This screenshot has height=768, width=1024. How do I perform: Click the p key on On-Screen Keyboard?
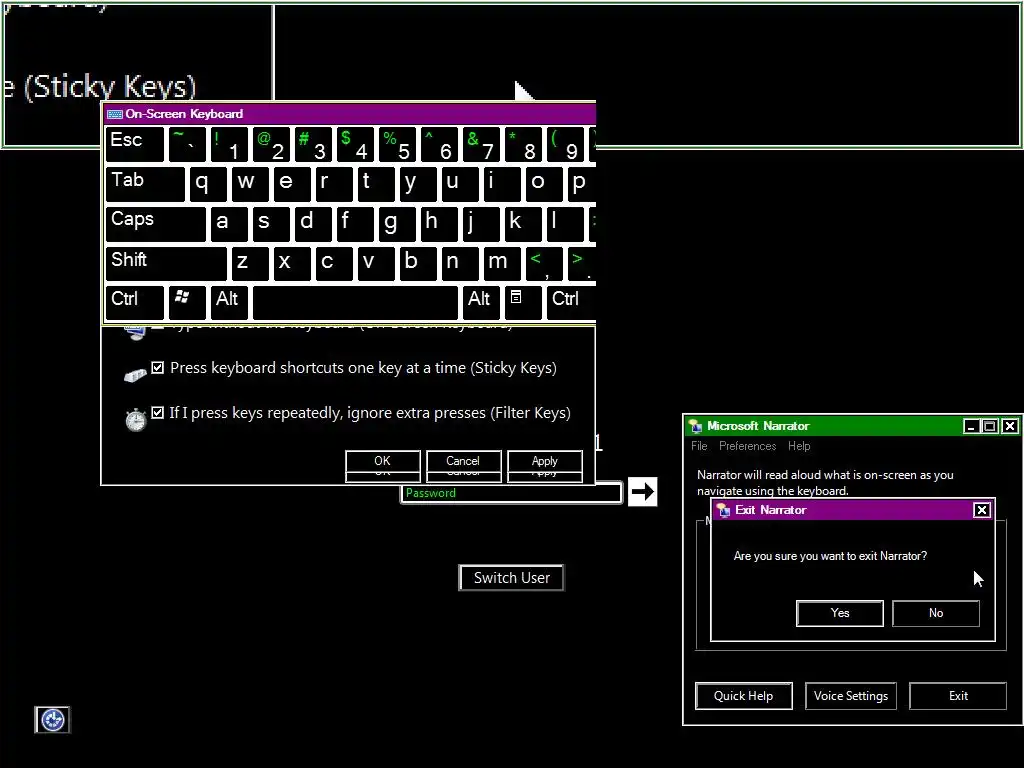581,184
